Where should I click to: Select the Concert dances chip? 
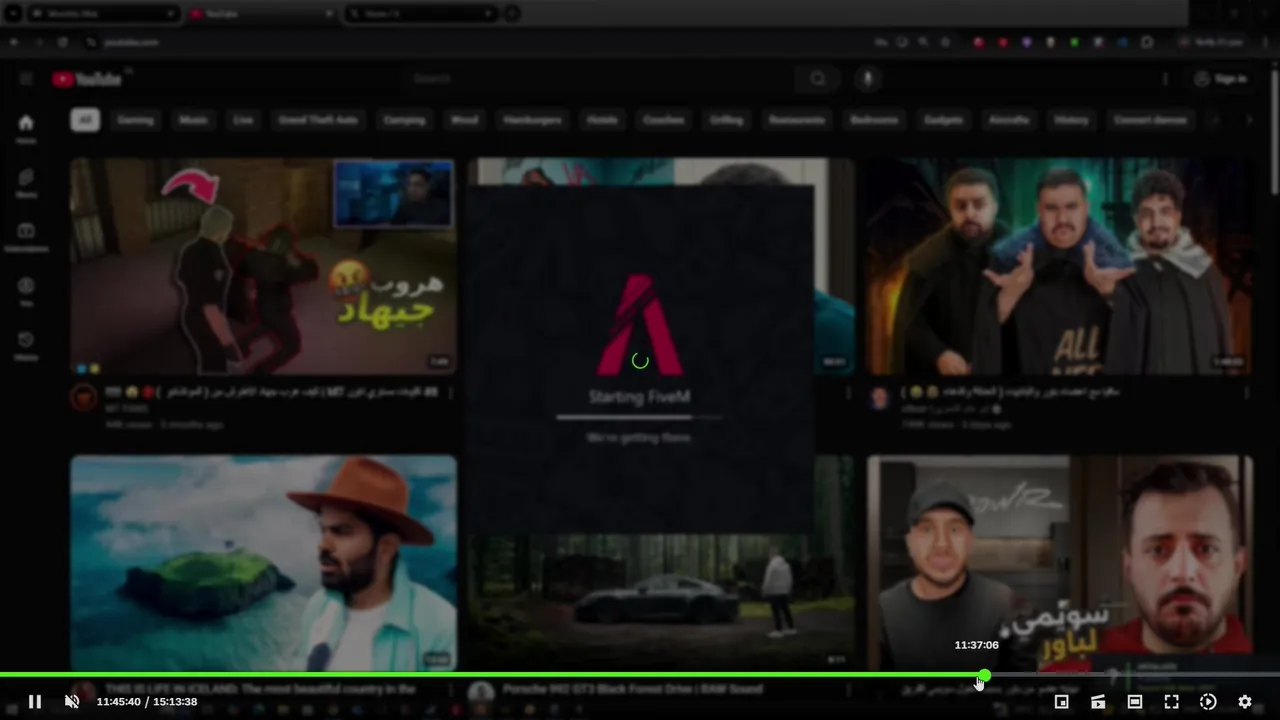tap(1150, 120)
